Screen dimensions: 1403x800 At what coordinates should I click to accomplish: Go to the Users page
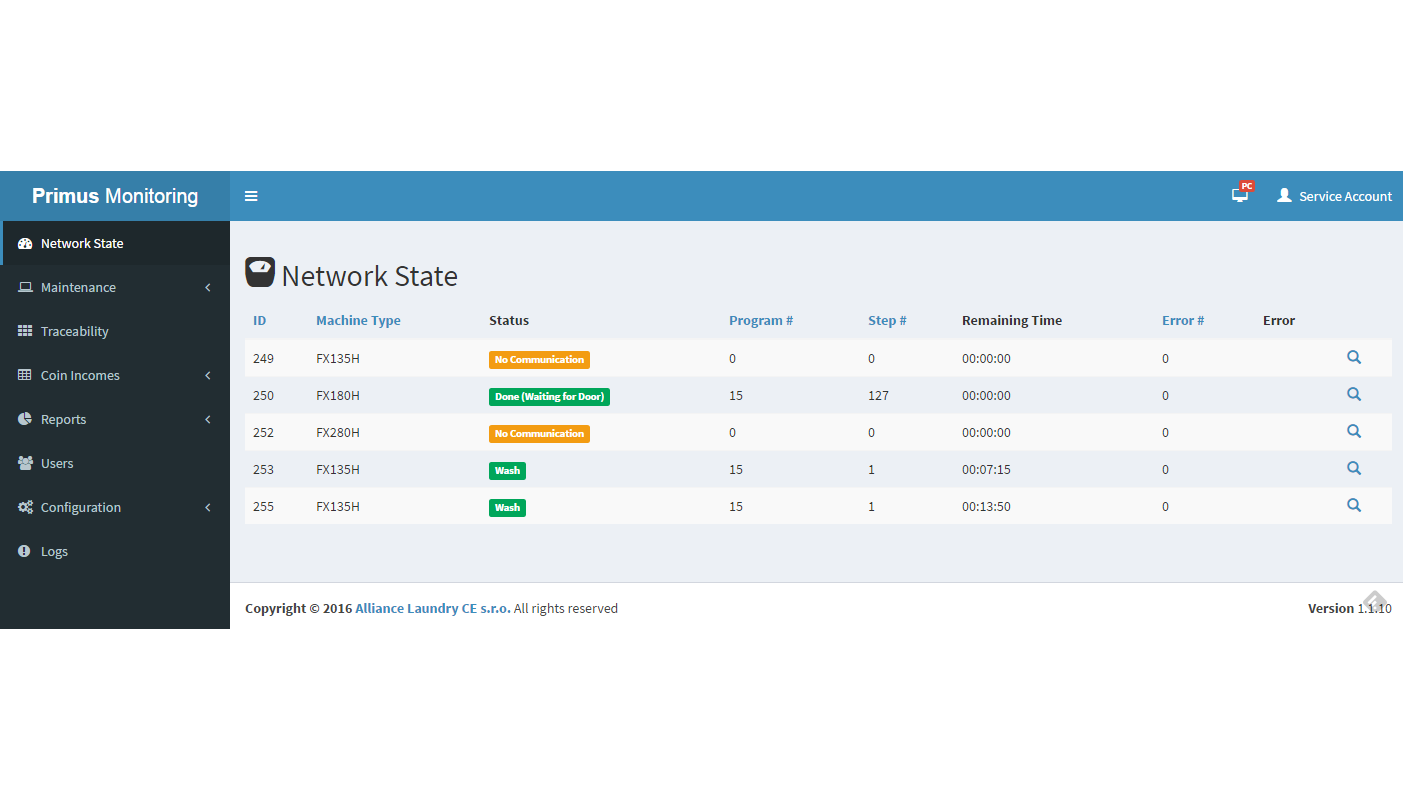click(57, 463)
